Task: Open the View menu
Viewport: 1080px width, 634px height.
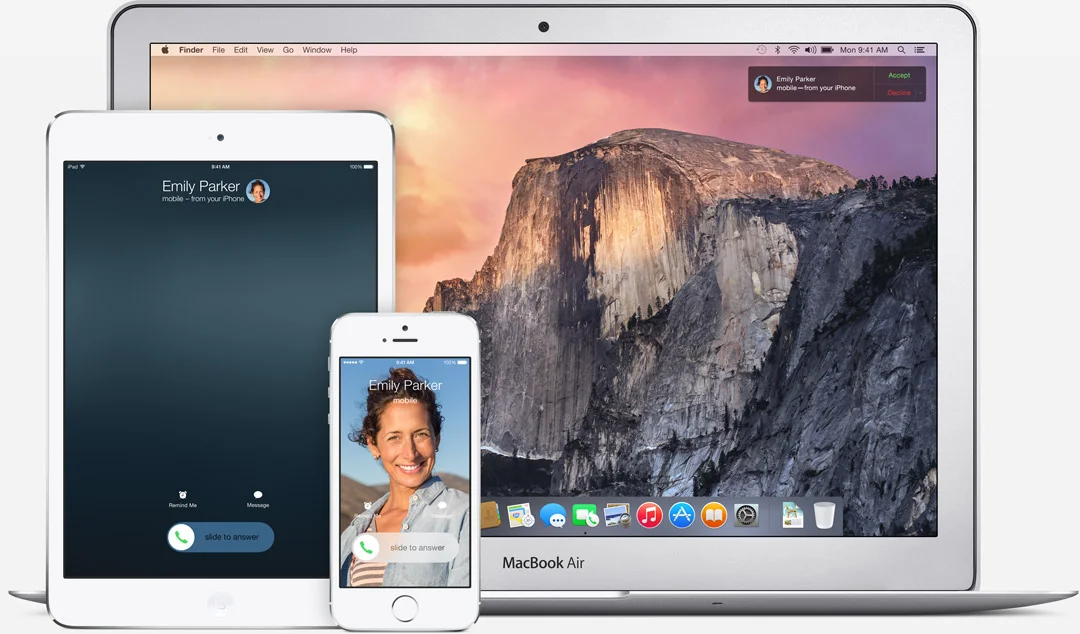Action: (x=265, y=50)
